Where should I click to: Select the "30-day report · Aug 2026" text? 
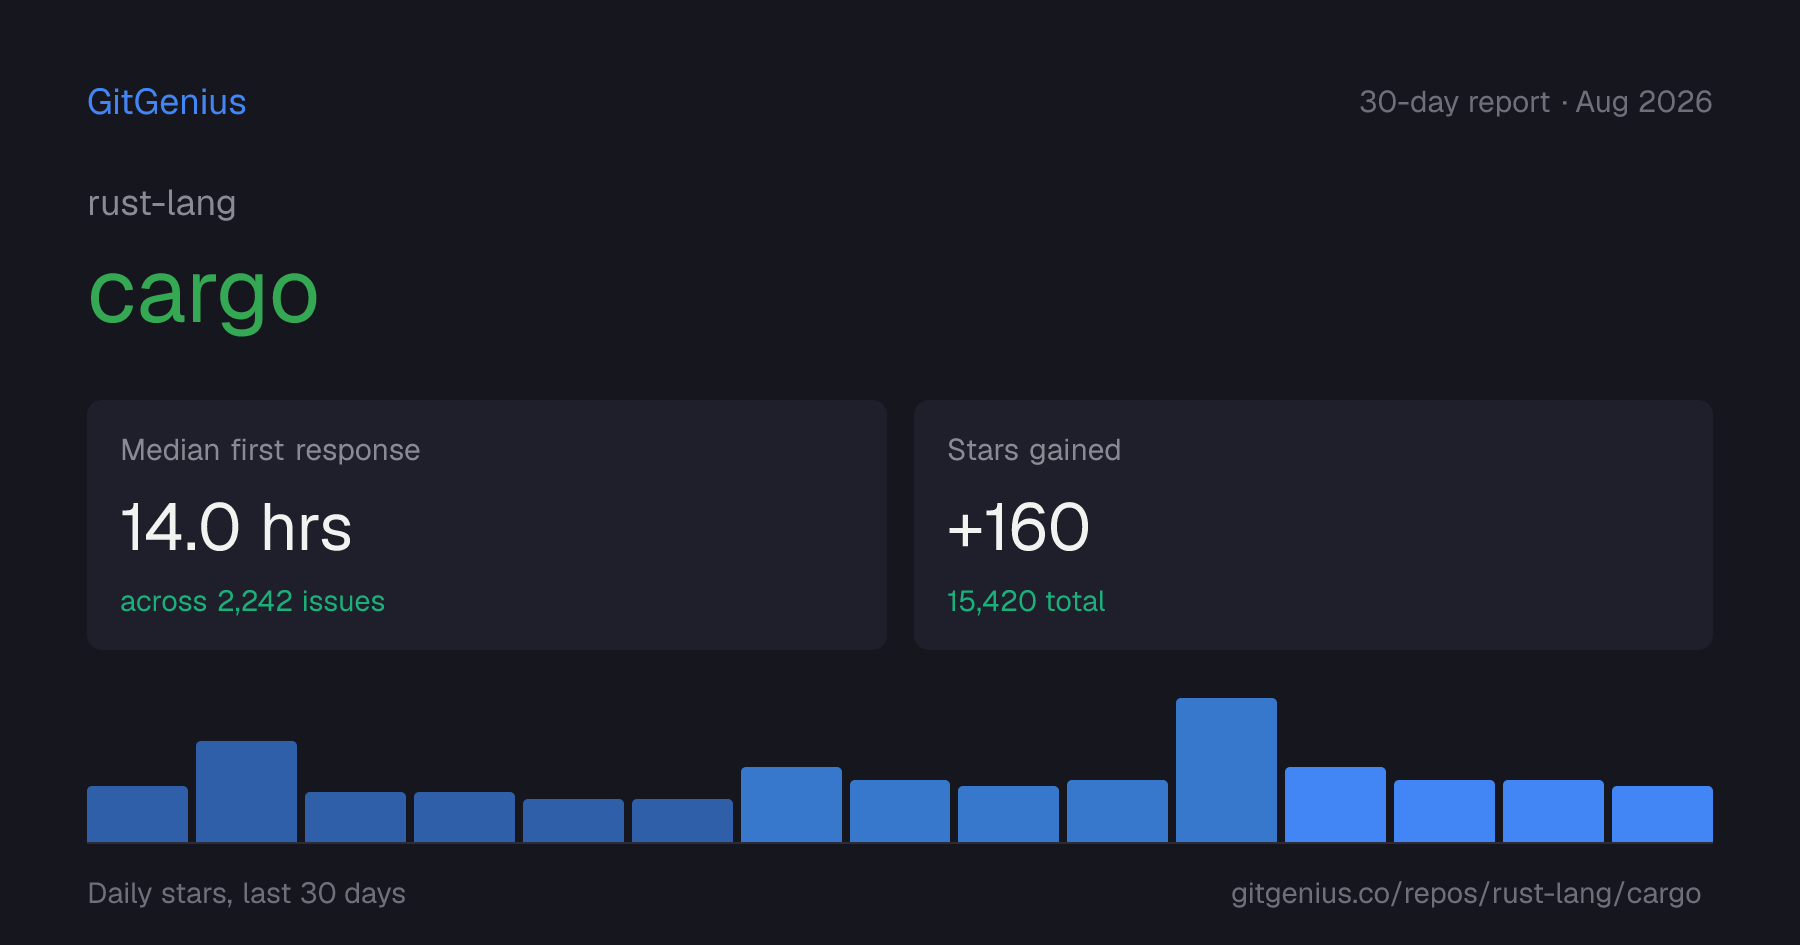(1535, 102)
